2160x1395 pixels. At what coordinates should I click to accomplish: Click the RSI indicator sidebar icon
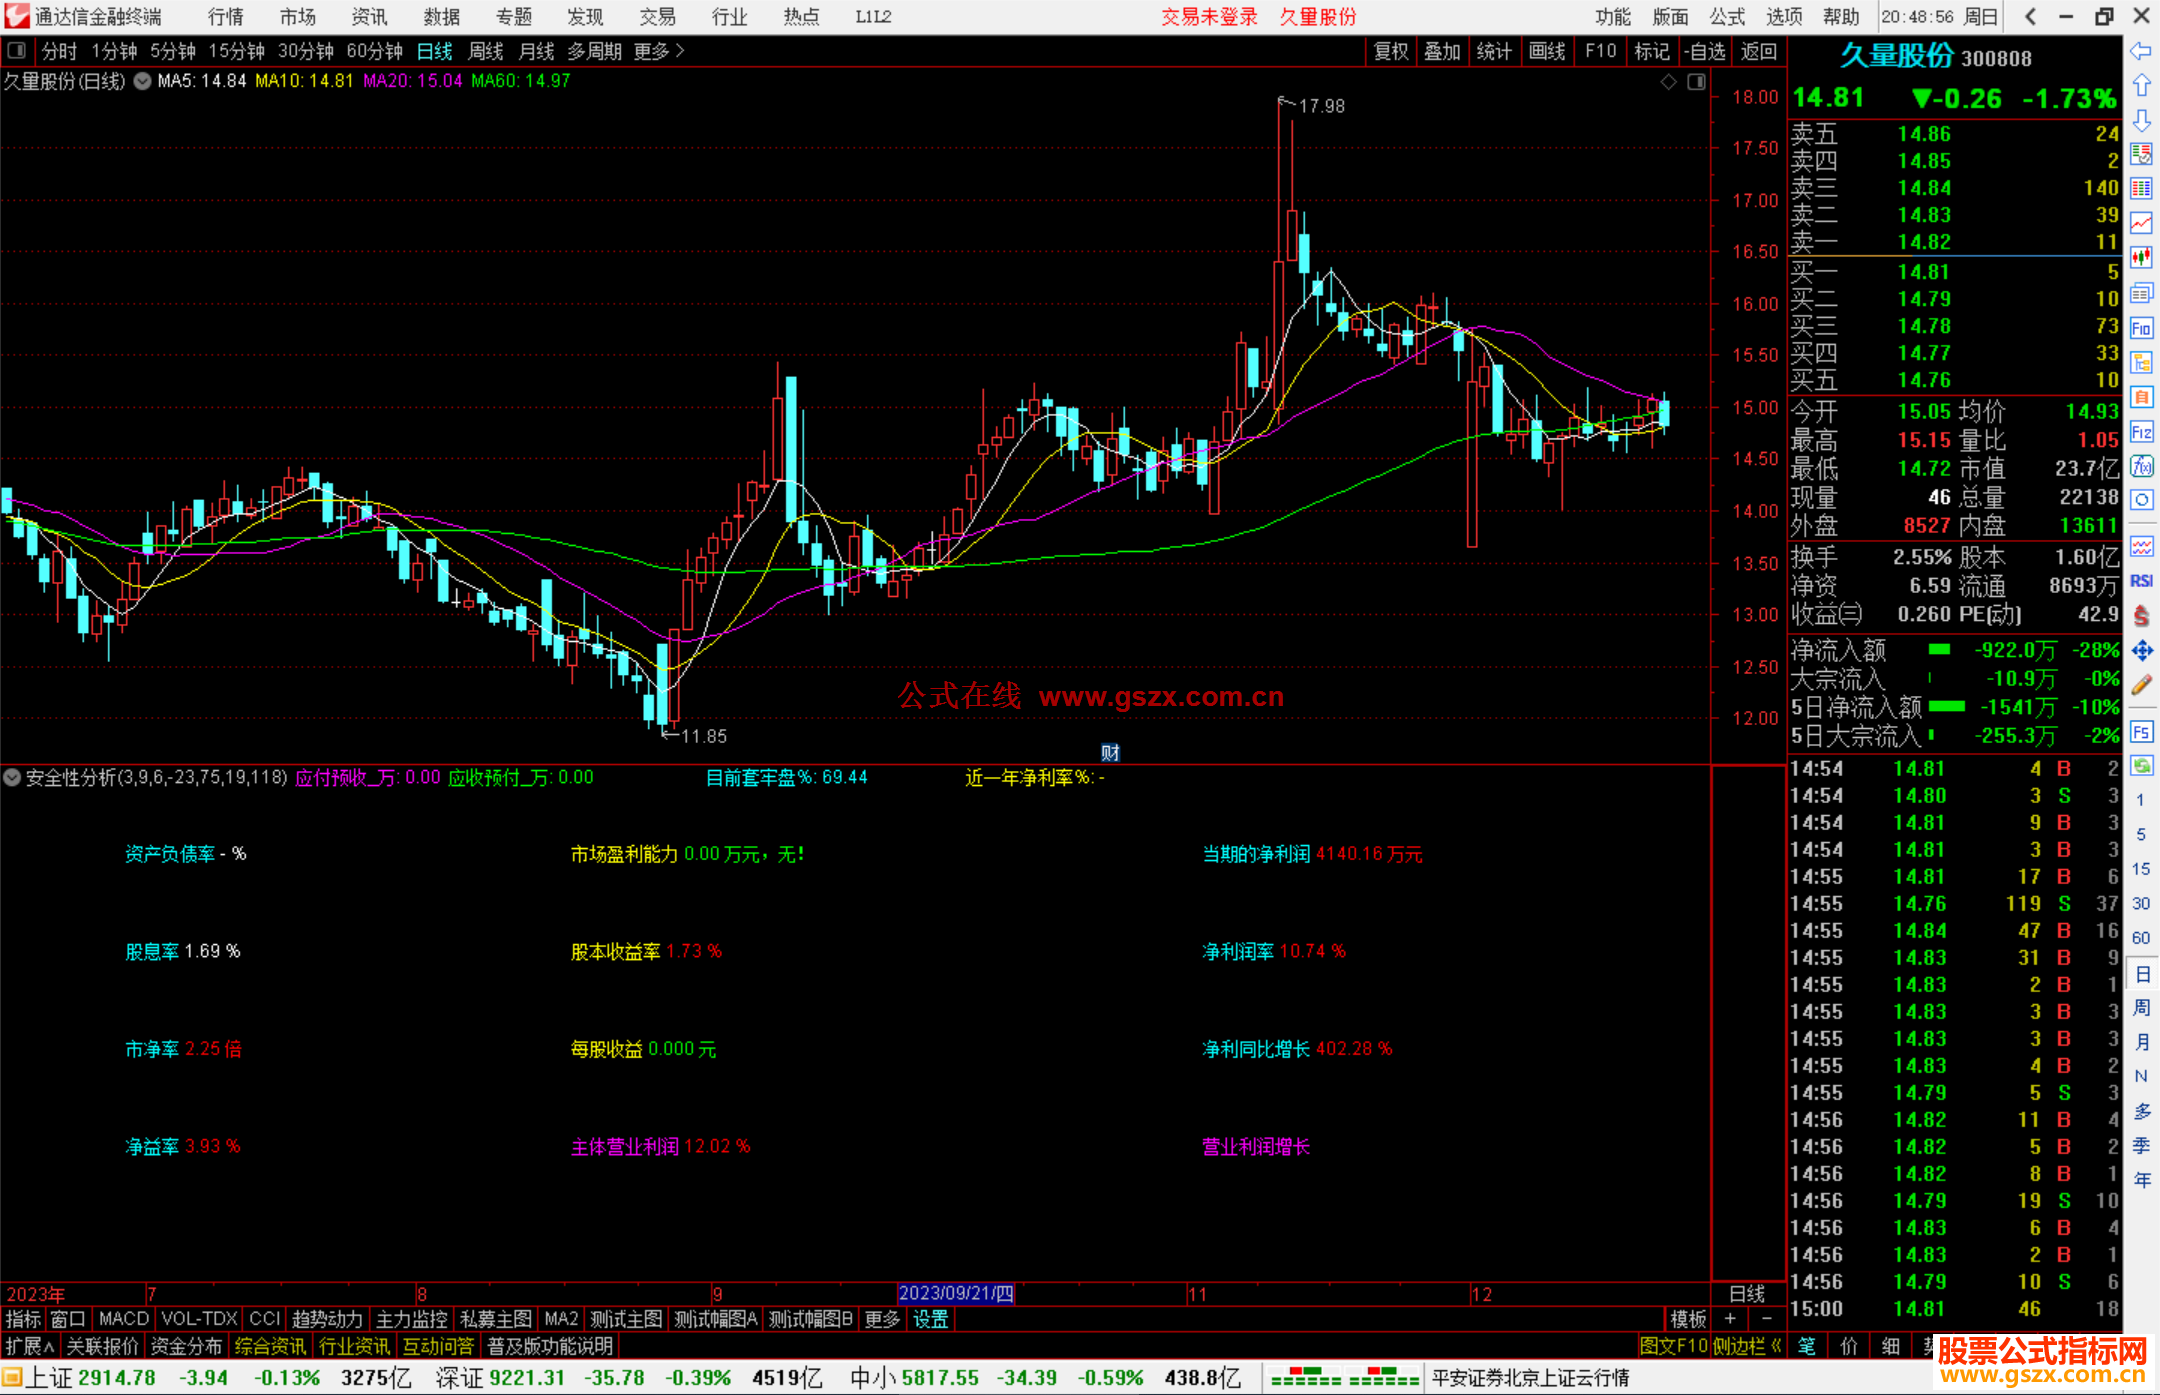2141,581
